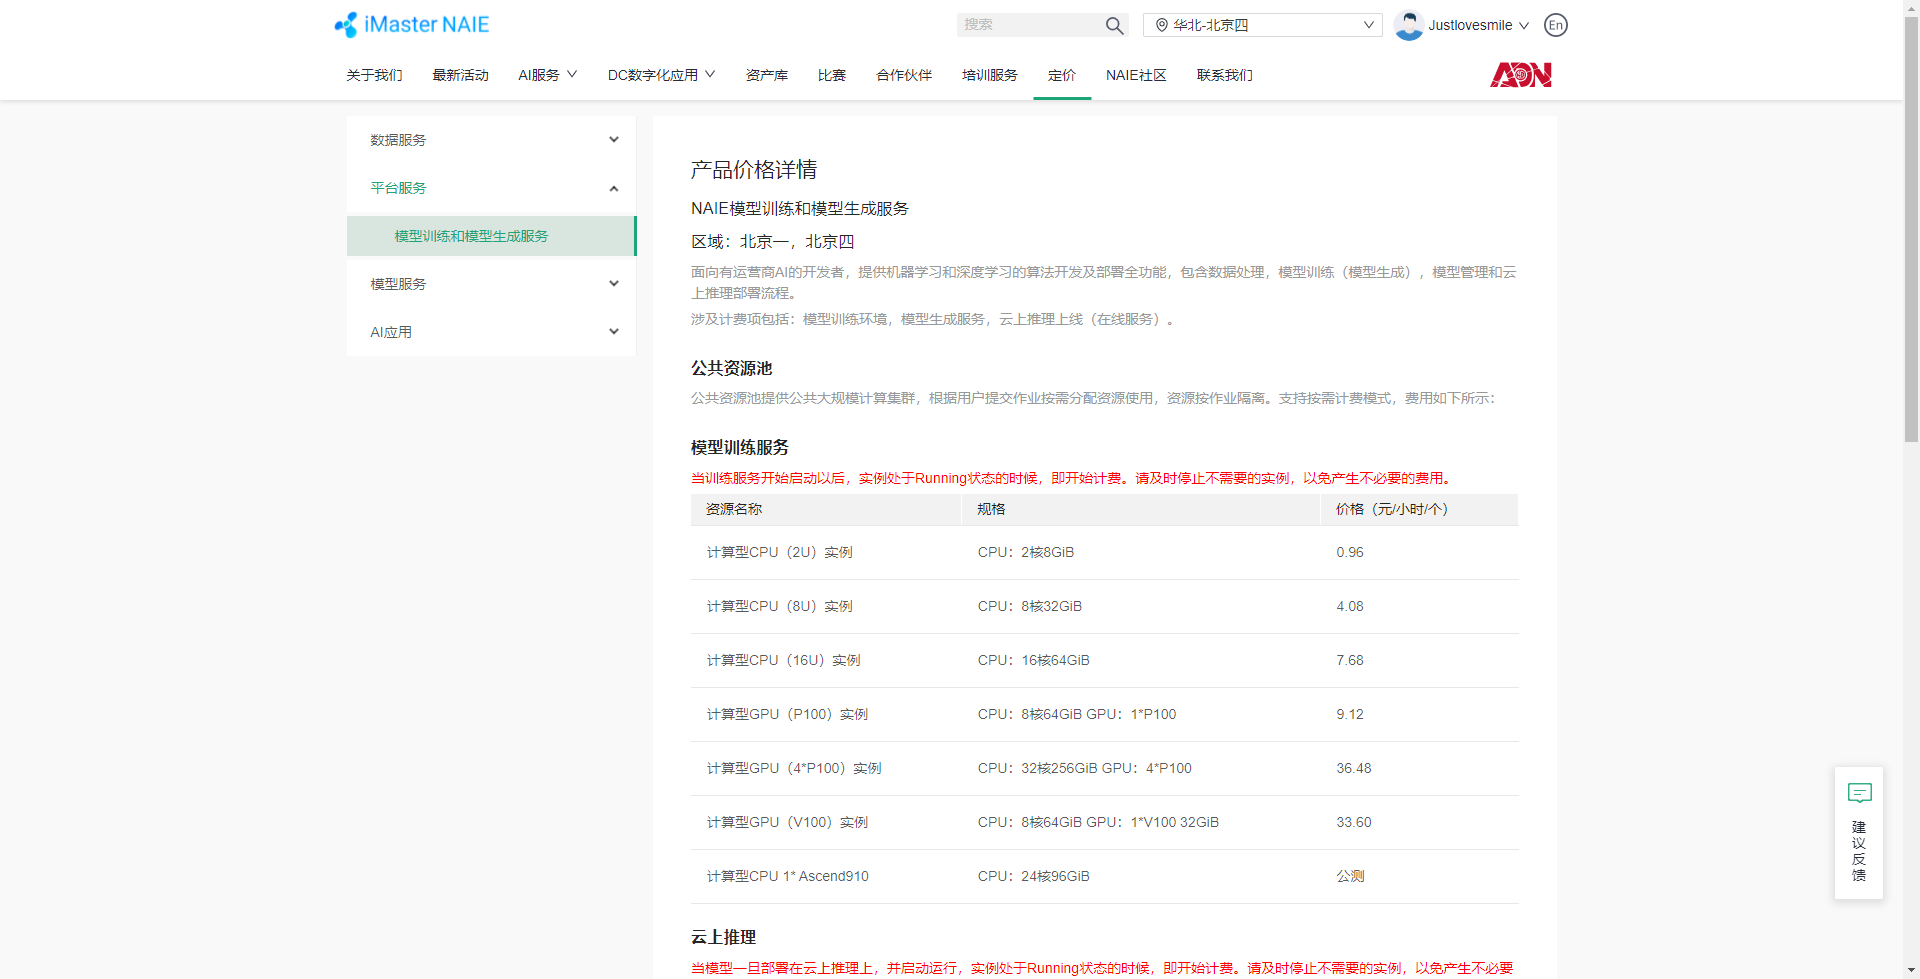Click the location pin icon
Image resolution: width=1920 pixels, height=979 pixels.
click(x=1161, y=25)
